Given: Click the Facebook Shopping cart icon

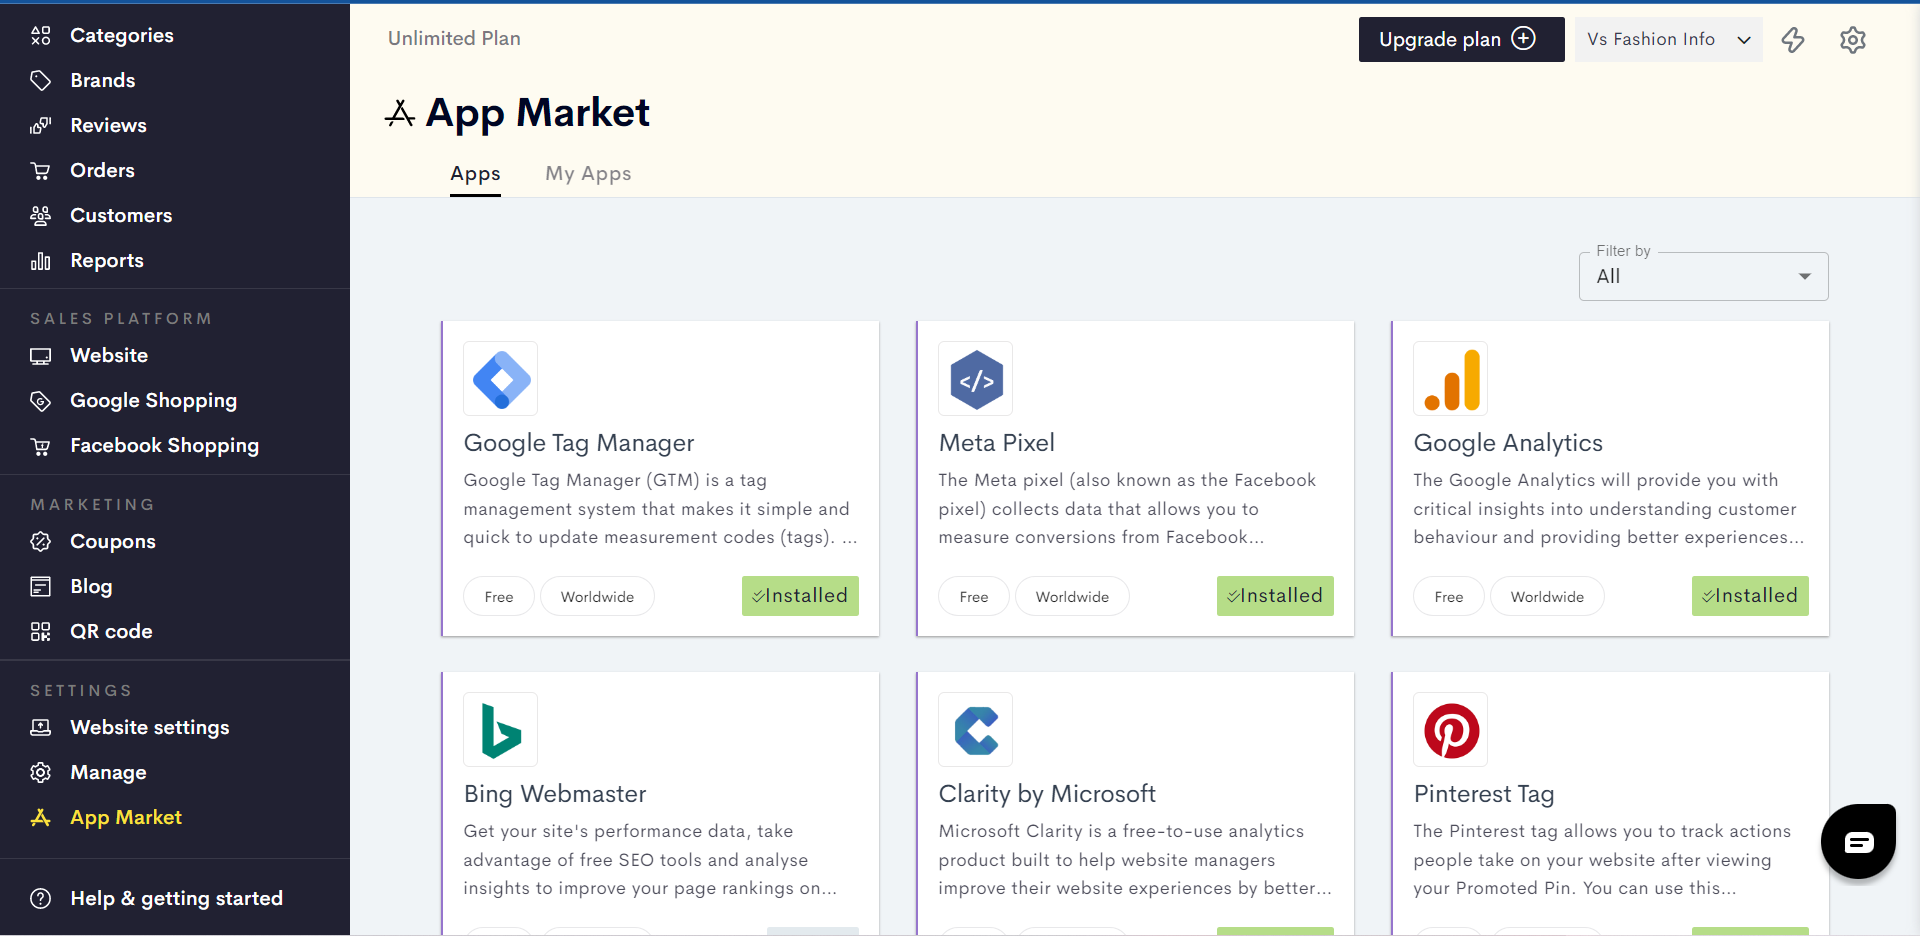Looking at the screenshot, I should 40,445.
